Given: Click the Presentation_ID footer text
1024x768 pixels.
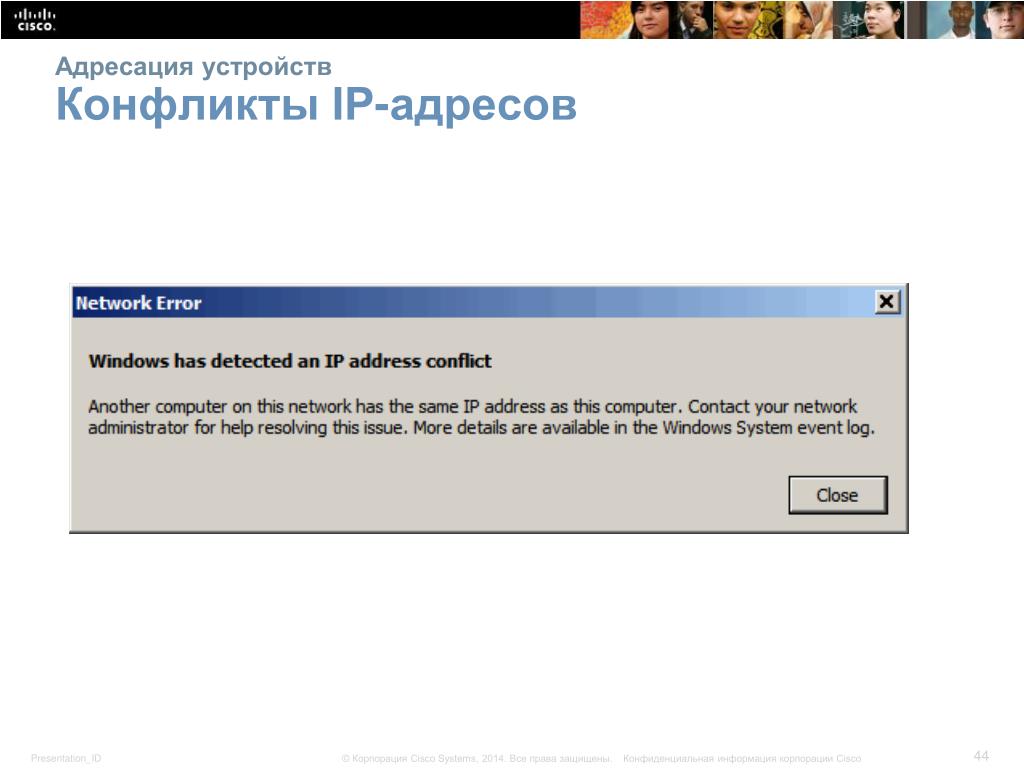Looking at the screenshot, I should [x=66, y=758].
